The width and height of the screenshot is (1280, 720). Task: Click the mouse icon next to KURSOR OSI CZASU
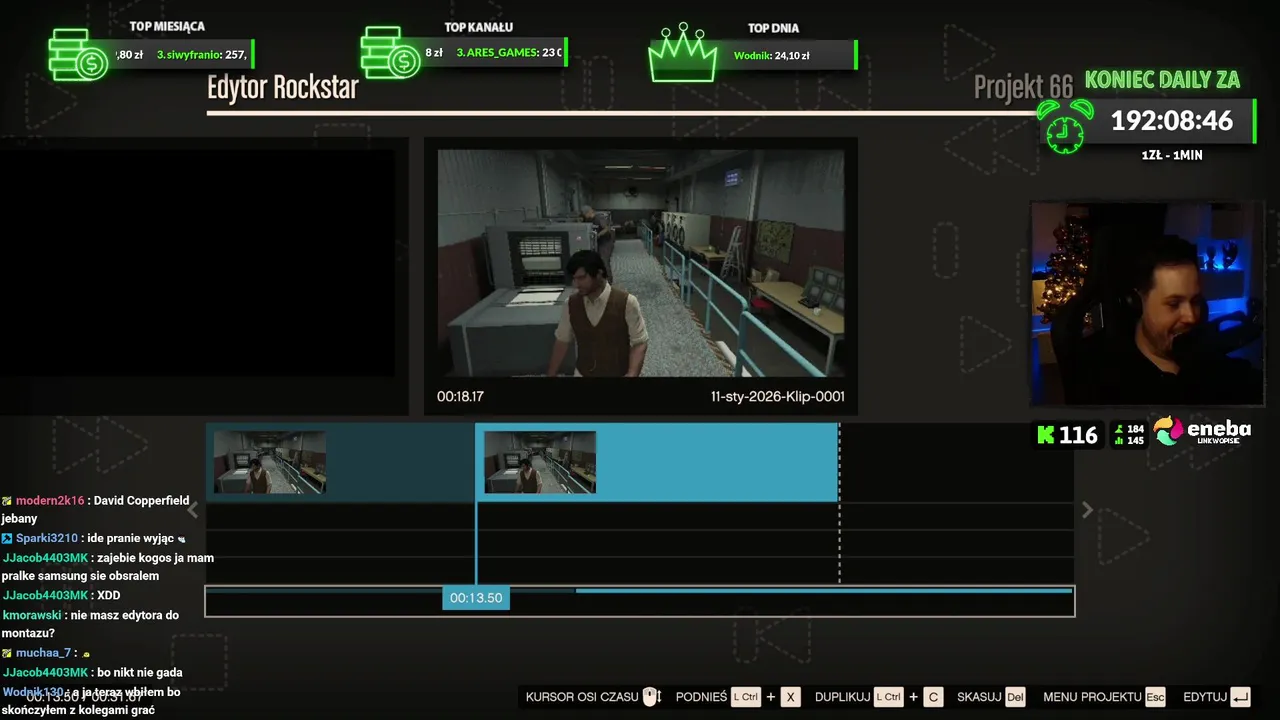651,697
